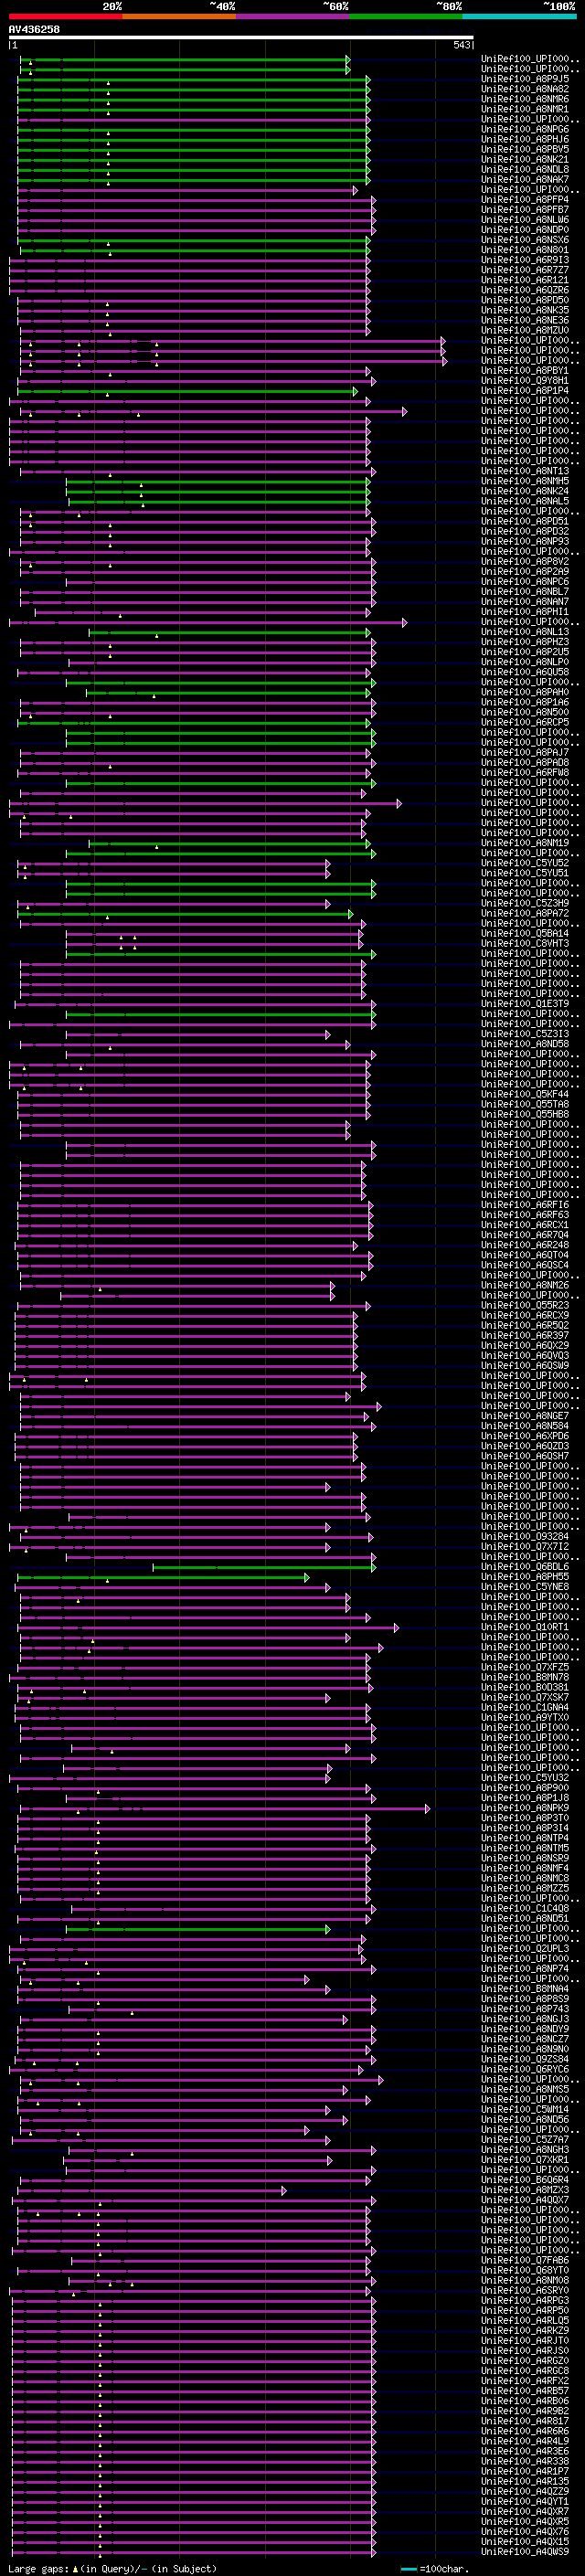Select the UniRef100_Q7FAB6 row label
585x2576 pixels.
click(x=525, y=2260)
